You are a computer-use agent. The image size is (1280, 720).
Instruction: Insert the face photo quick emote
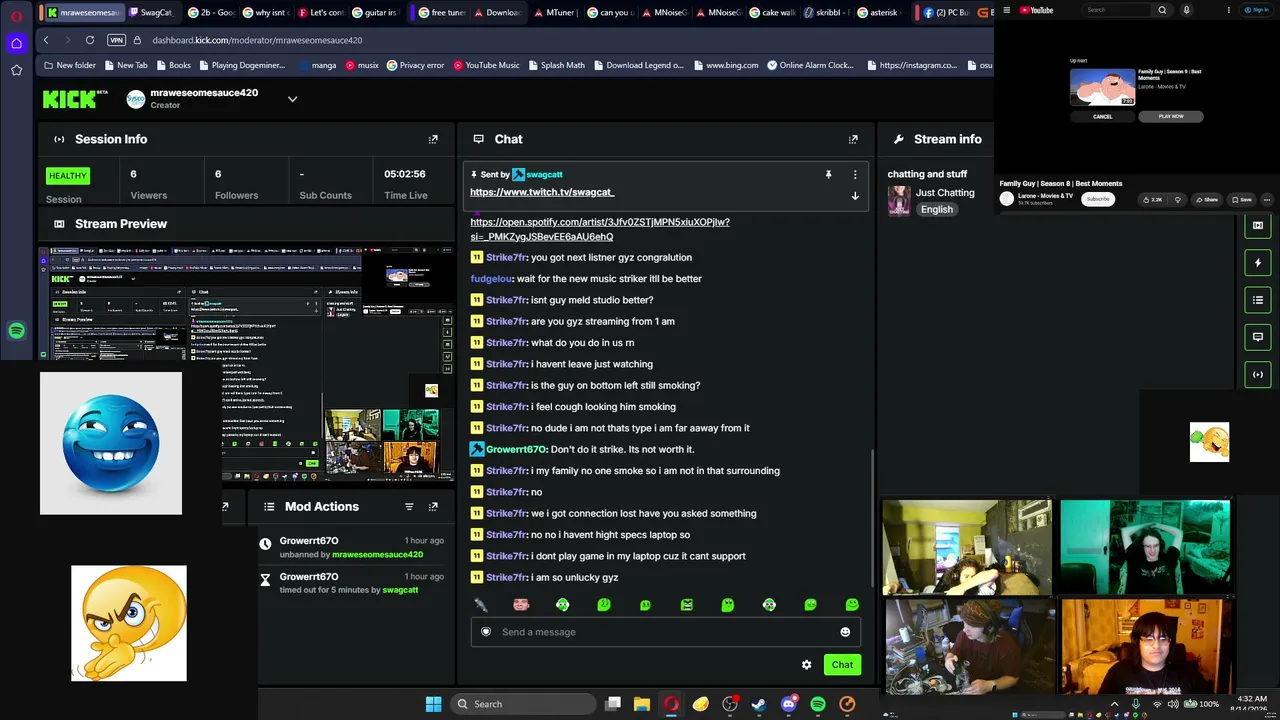(521, 605)
